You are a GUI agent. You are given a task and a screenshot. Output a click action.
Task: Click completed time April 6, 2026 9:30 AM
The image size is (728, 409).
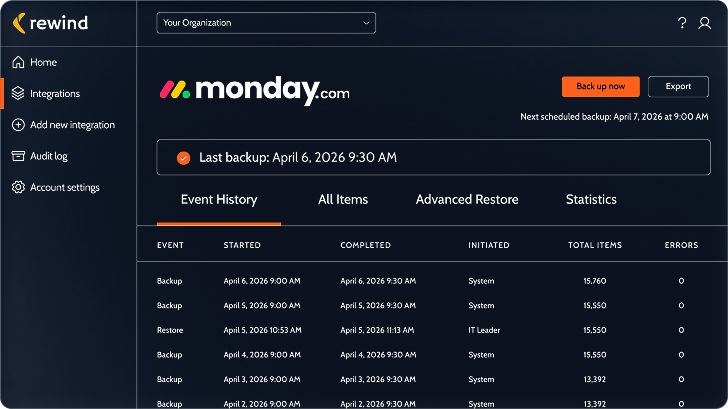[x=378, y=281]
